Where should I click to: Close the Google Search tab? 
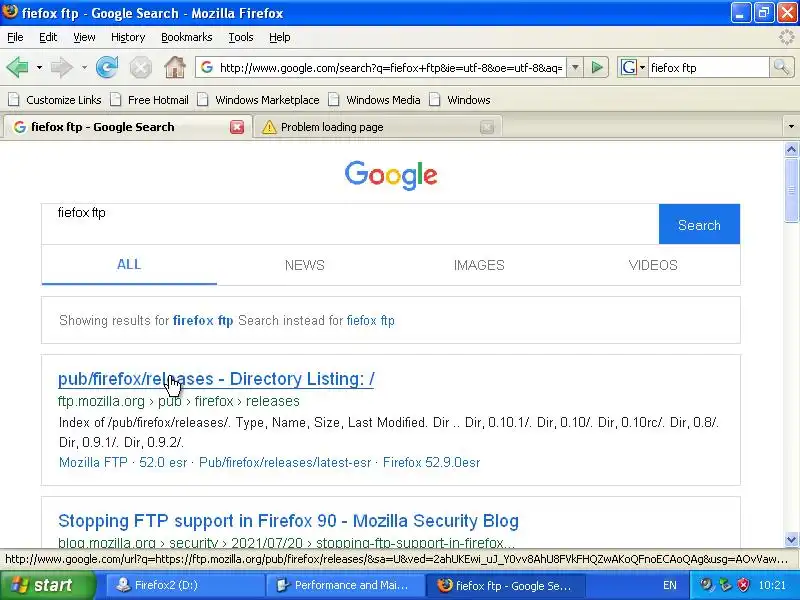[237, 127]
